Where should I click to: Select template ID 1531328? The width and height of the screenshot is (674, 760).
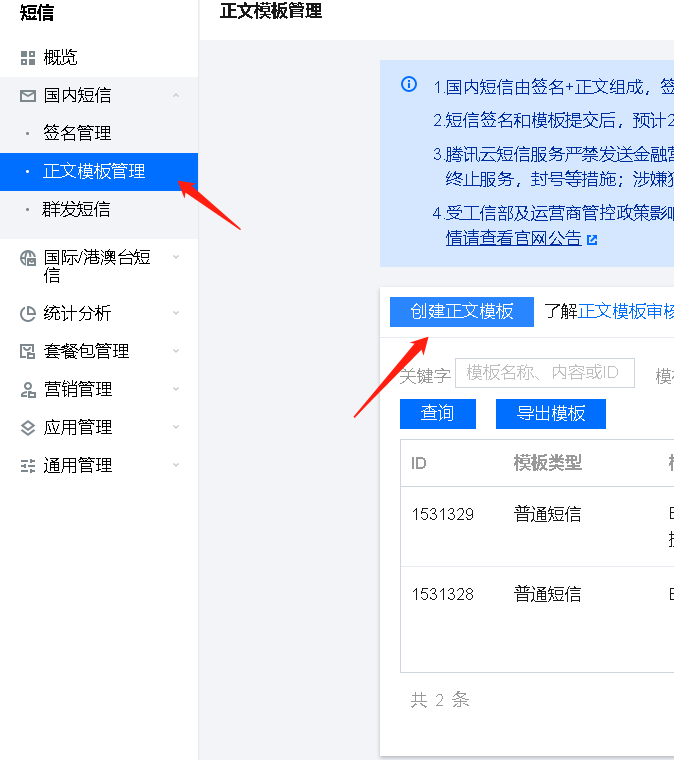point(442,594)
